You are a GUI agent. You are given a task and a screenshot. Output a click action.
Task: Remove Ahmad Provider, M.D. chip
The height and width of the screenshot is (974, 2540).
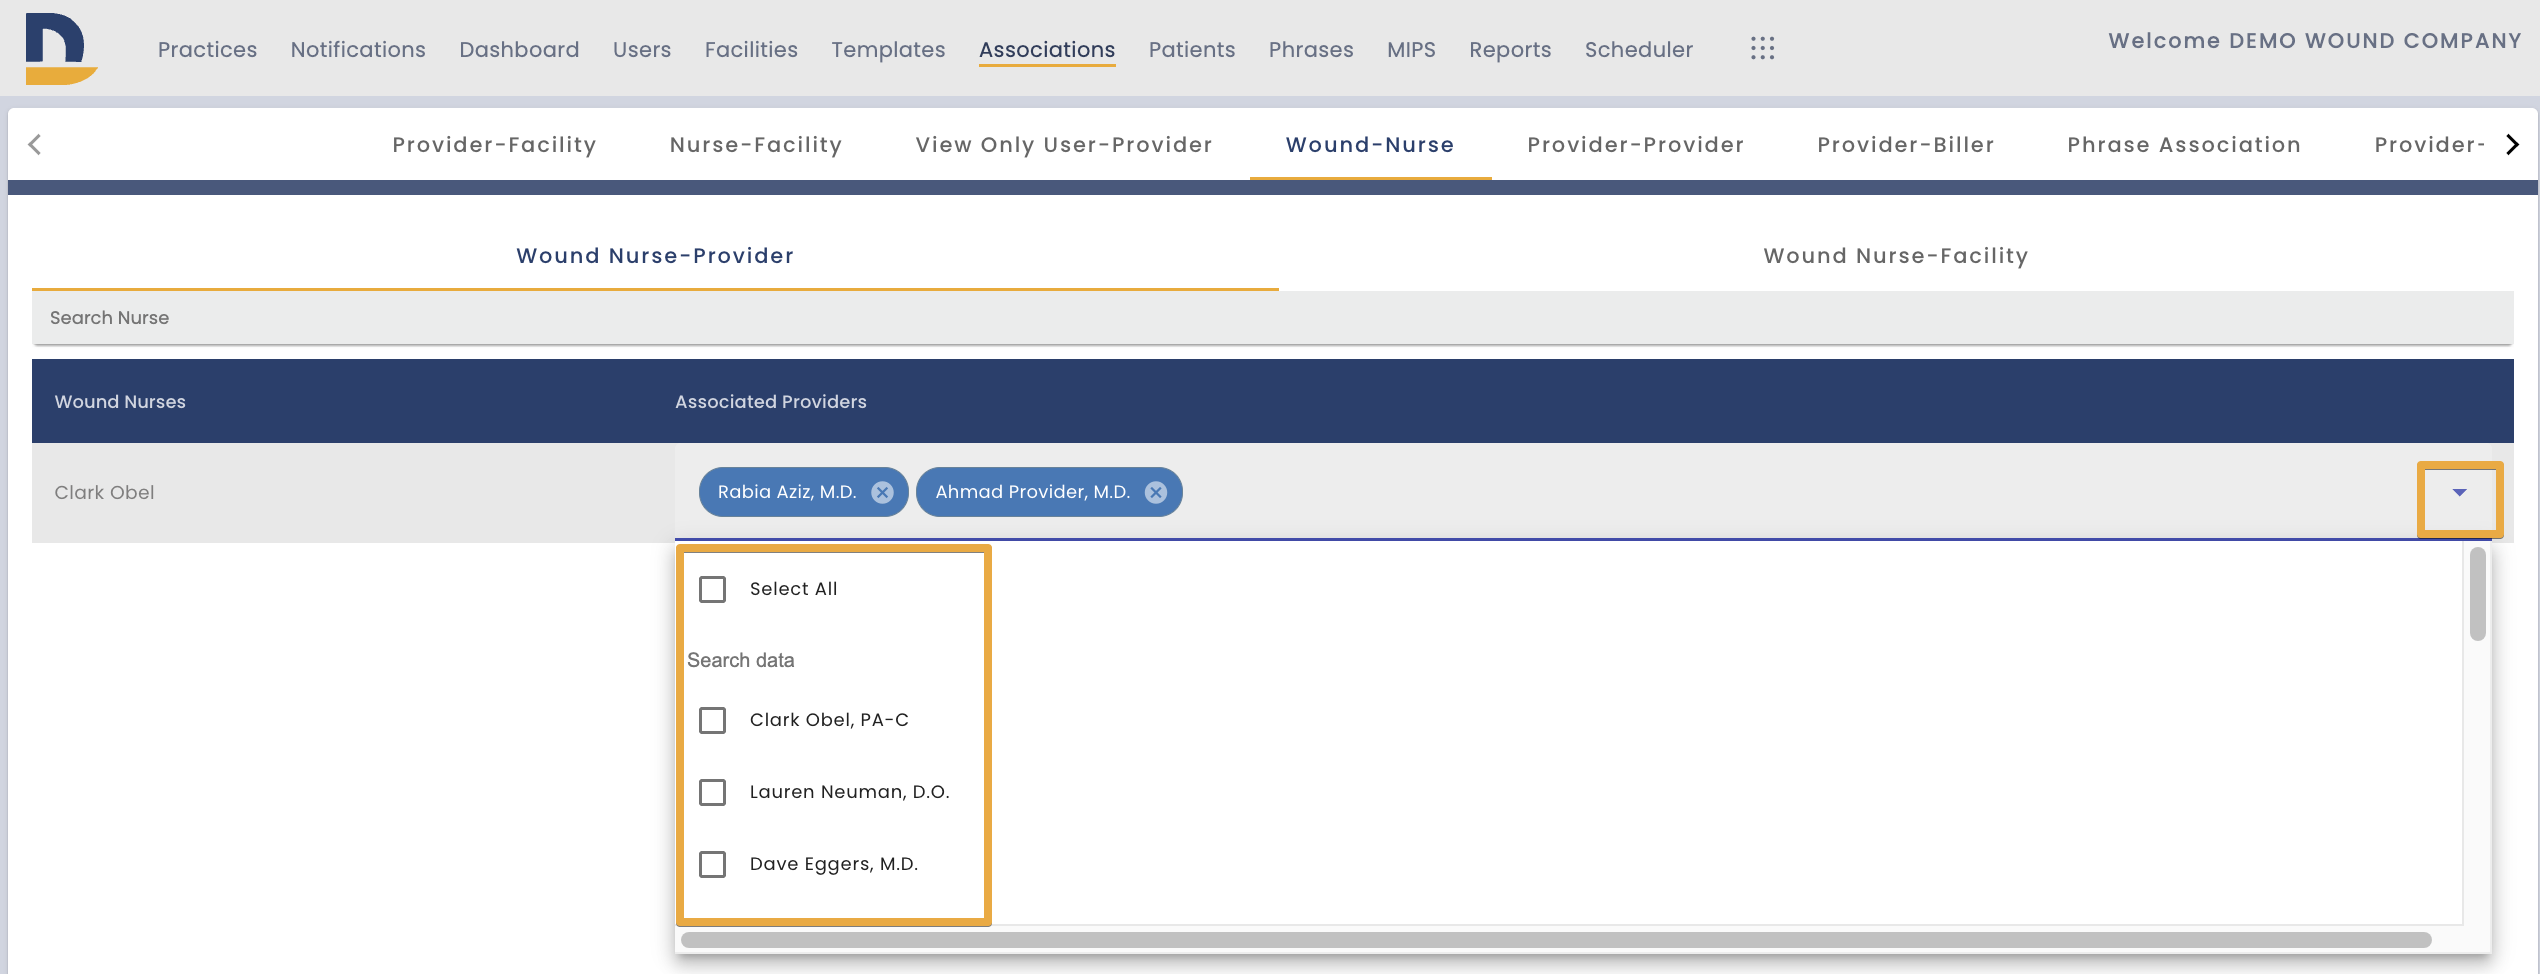(x=1156, y=492)
